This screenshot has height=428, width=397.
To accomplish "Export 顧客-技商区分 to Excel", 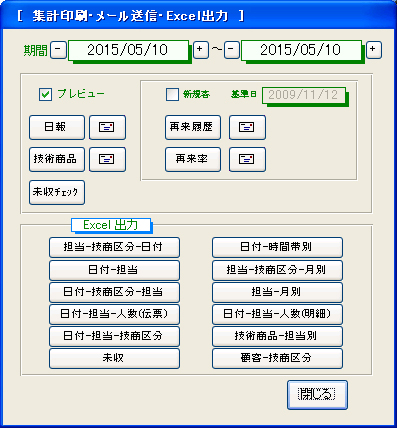I will click(277, 358).
